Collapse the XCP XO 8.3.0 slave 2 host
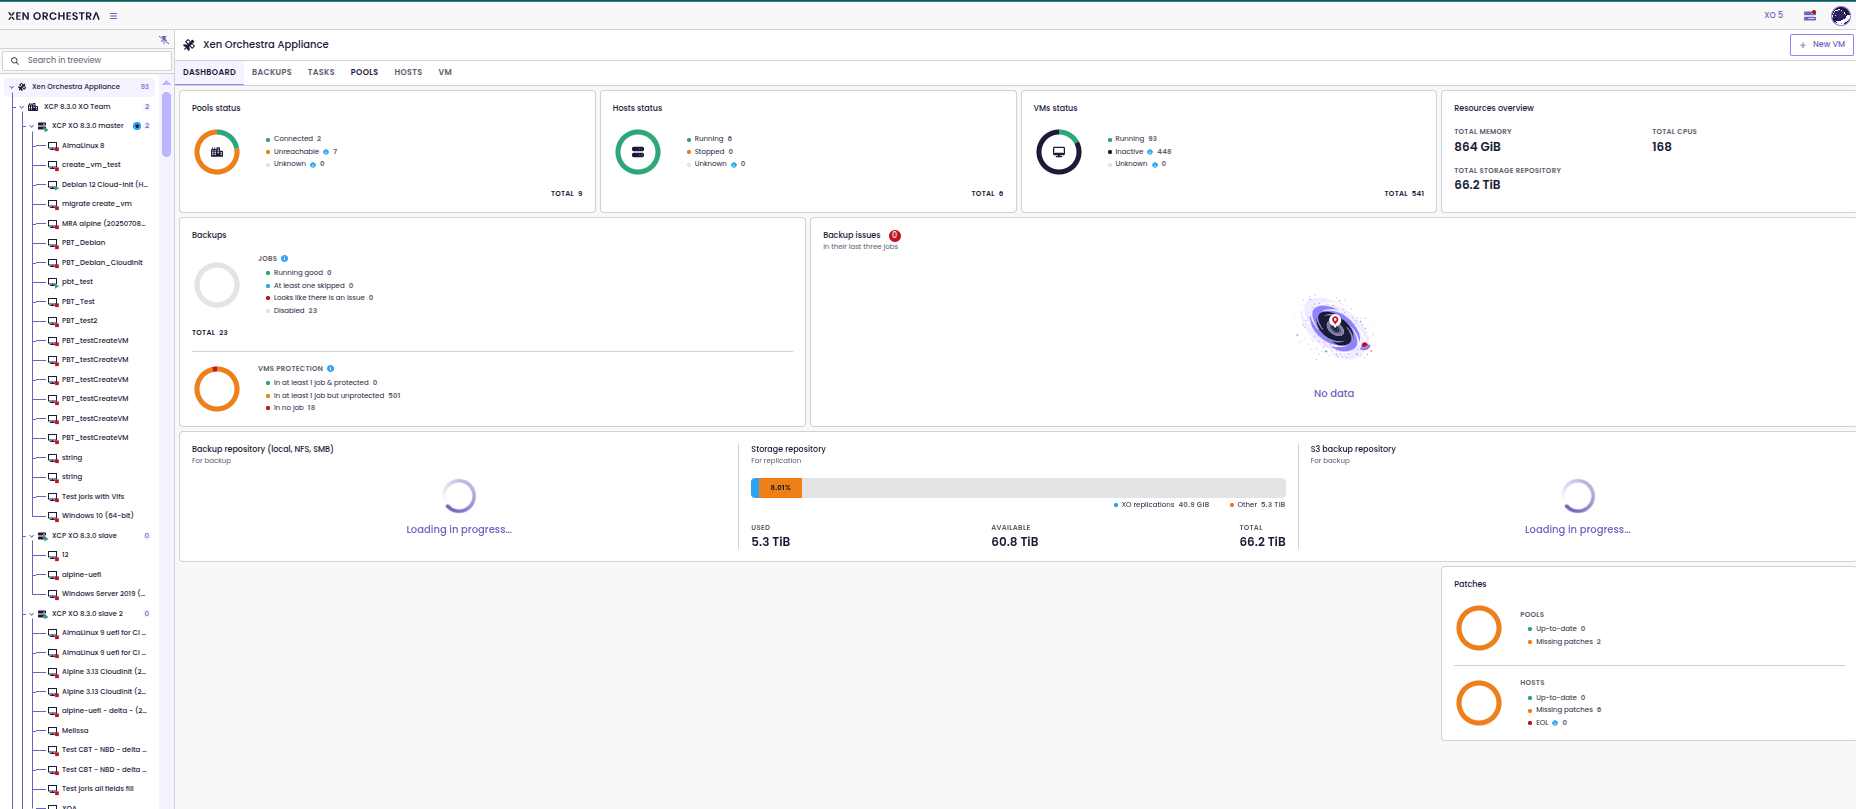 tap(31, 614)
